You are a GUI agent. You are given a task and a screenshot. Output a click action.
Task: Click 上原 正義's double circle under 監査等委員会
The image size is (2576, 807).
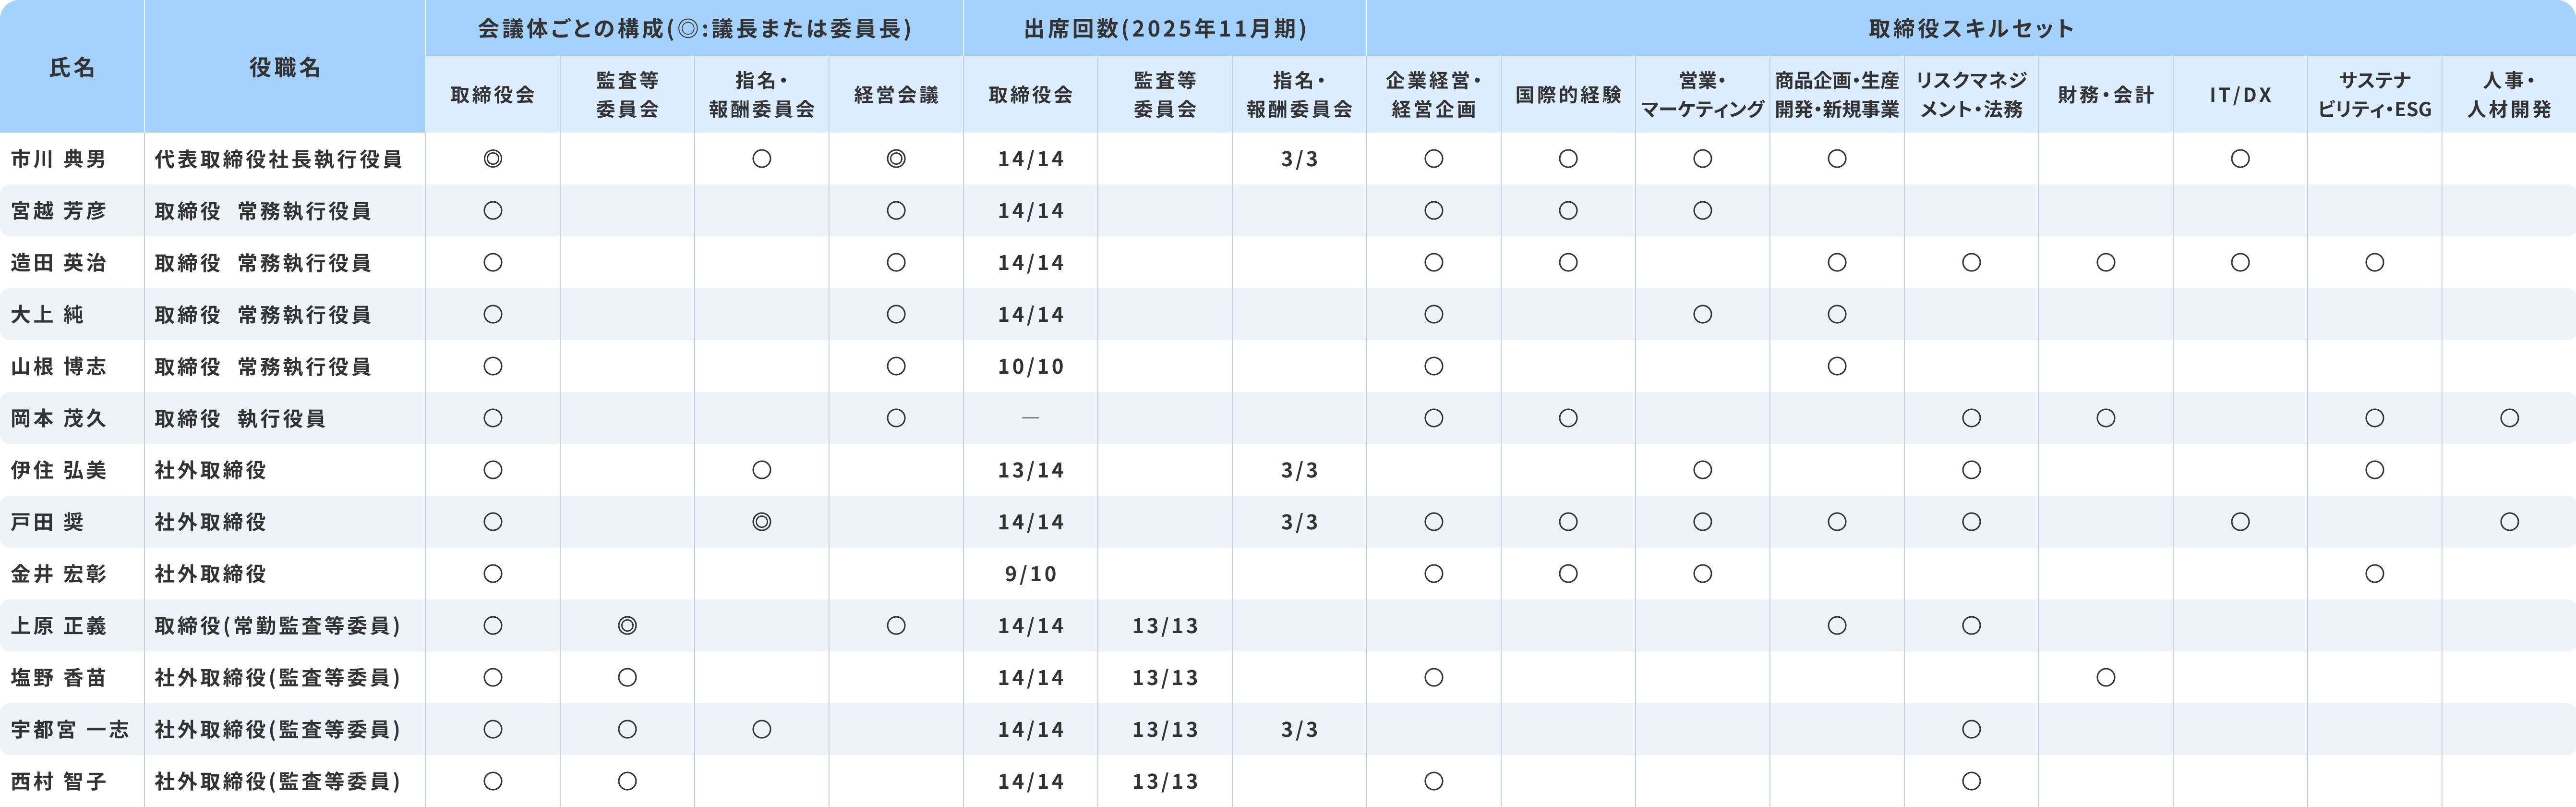627,626
